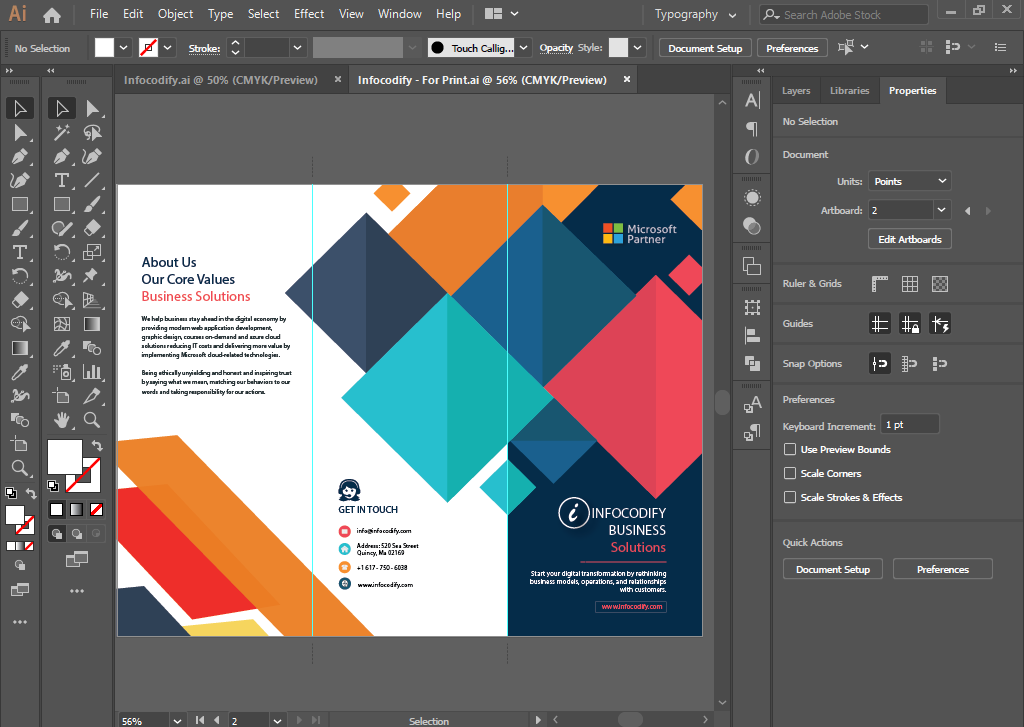Click the fill color swatch in control bar
Screen dimensions: 1024x727
[105, 48]
